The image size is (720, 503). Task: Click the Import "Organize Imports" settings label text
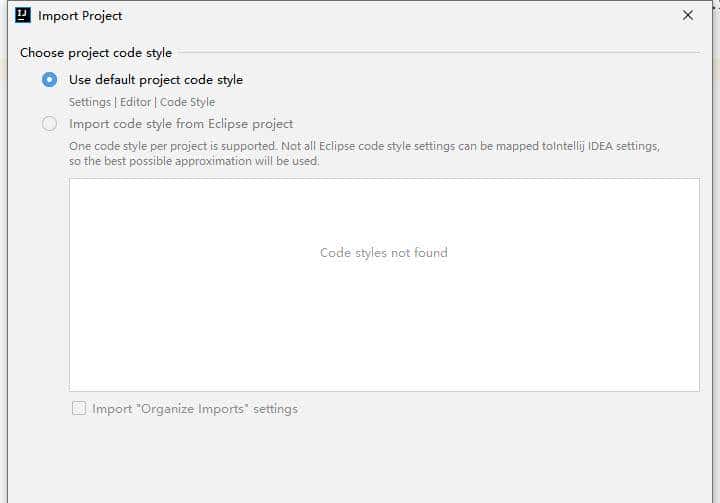click(x=195, y=409)
